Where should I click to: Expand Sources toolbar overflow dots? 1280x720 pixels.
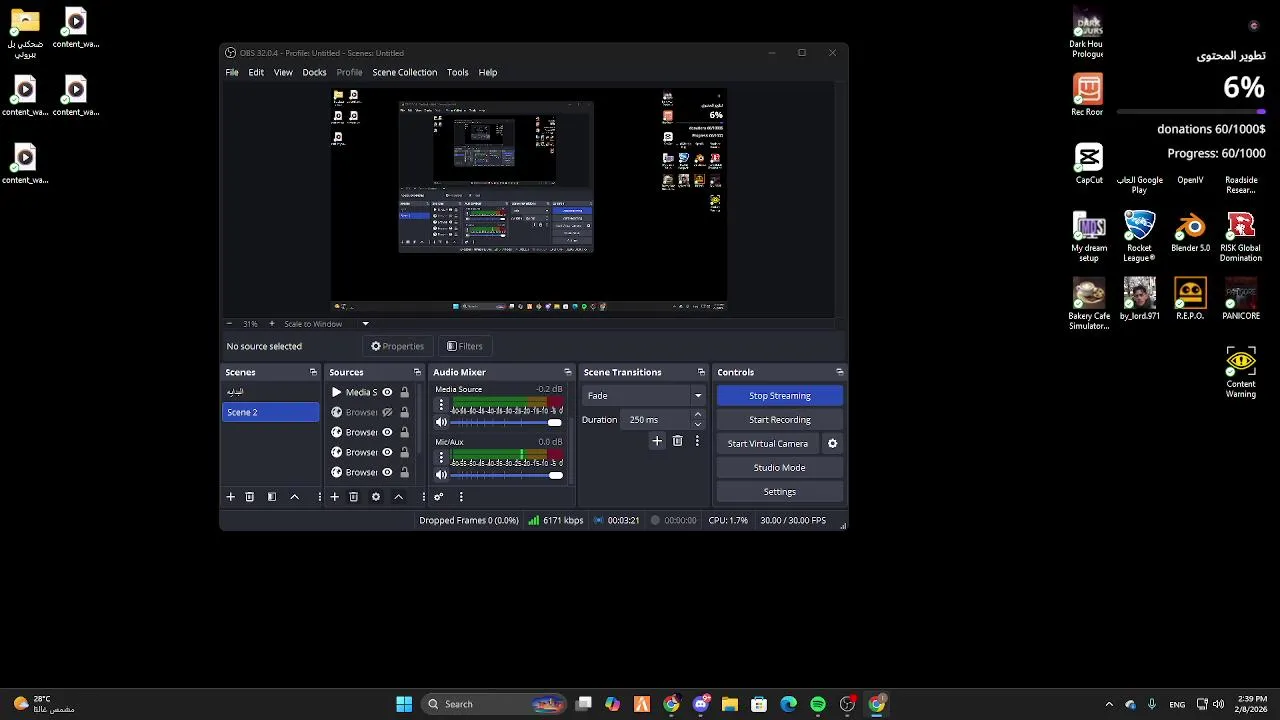point(424,497)
